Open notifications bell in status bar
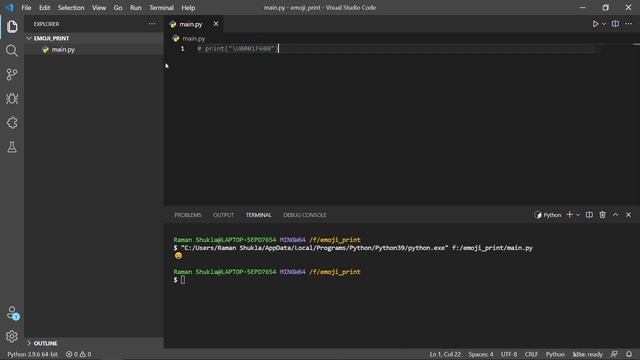 629,354
